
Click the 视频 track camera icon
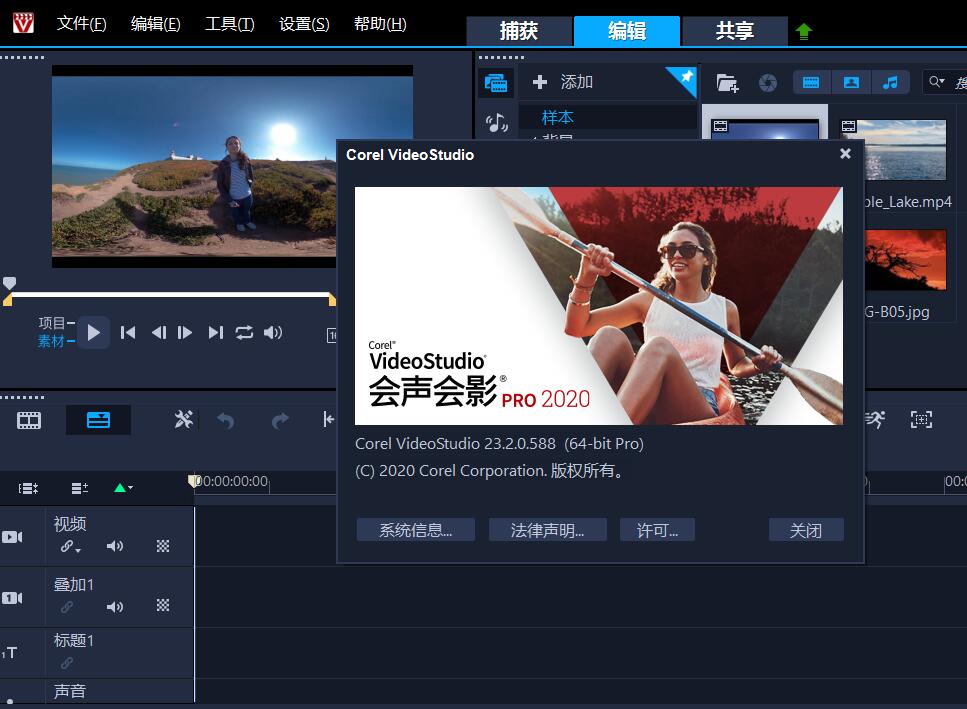[12, 537]
